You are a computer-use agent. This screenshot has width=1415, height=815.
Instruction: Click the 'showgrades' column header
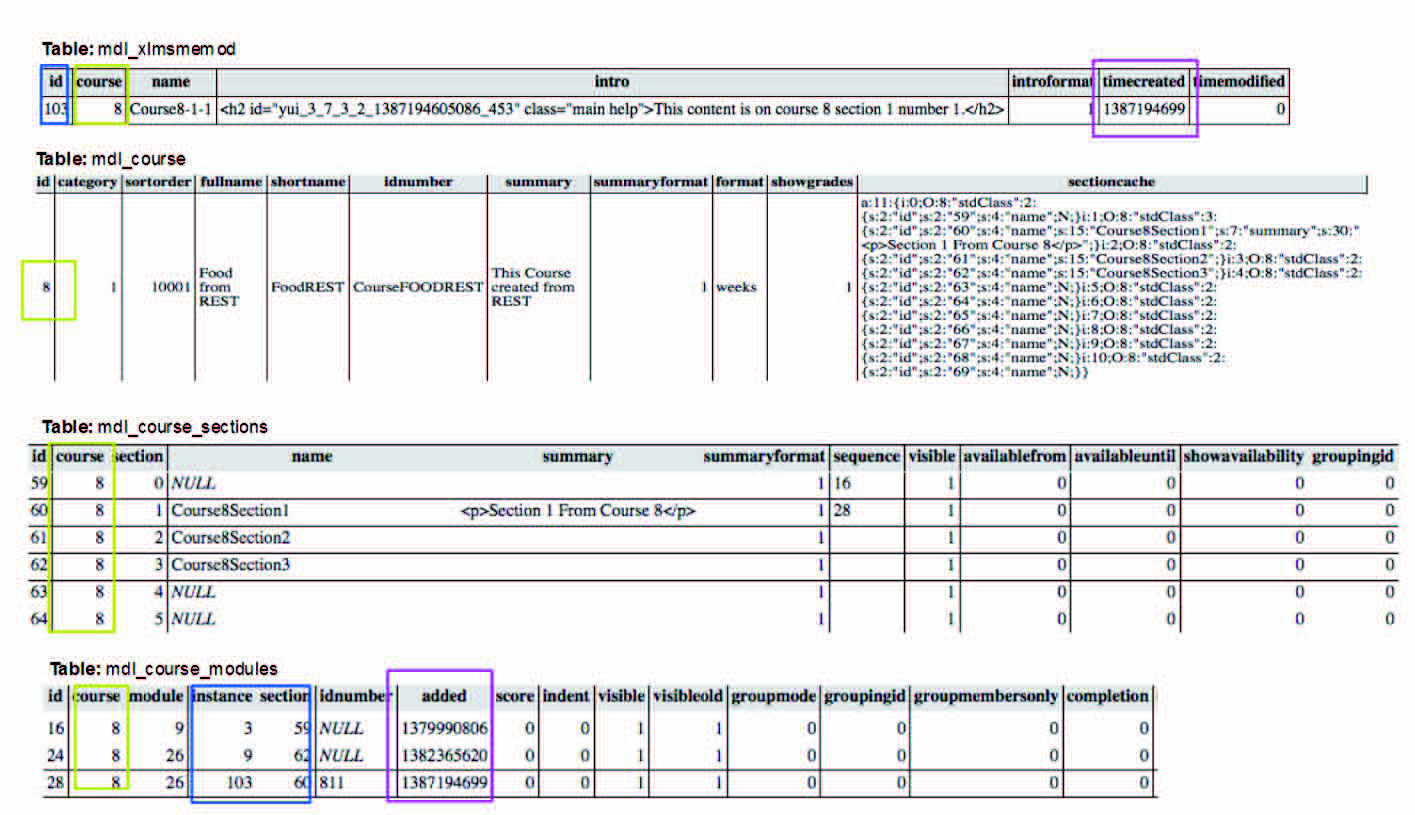812,182
